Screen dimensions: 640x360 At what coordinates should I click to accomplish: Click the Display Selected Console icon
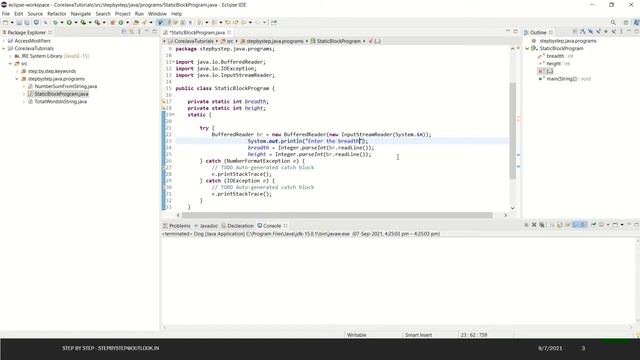click(602, 225)
